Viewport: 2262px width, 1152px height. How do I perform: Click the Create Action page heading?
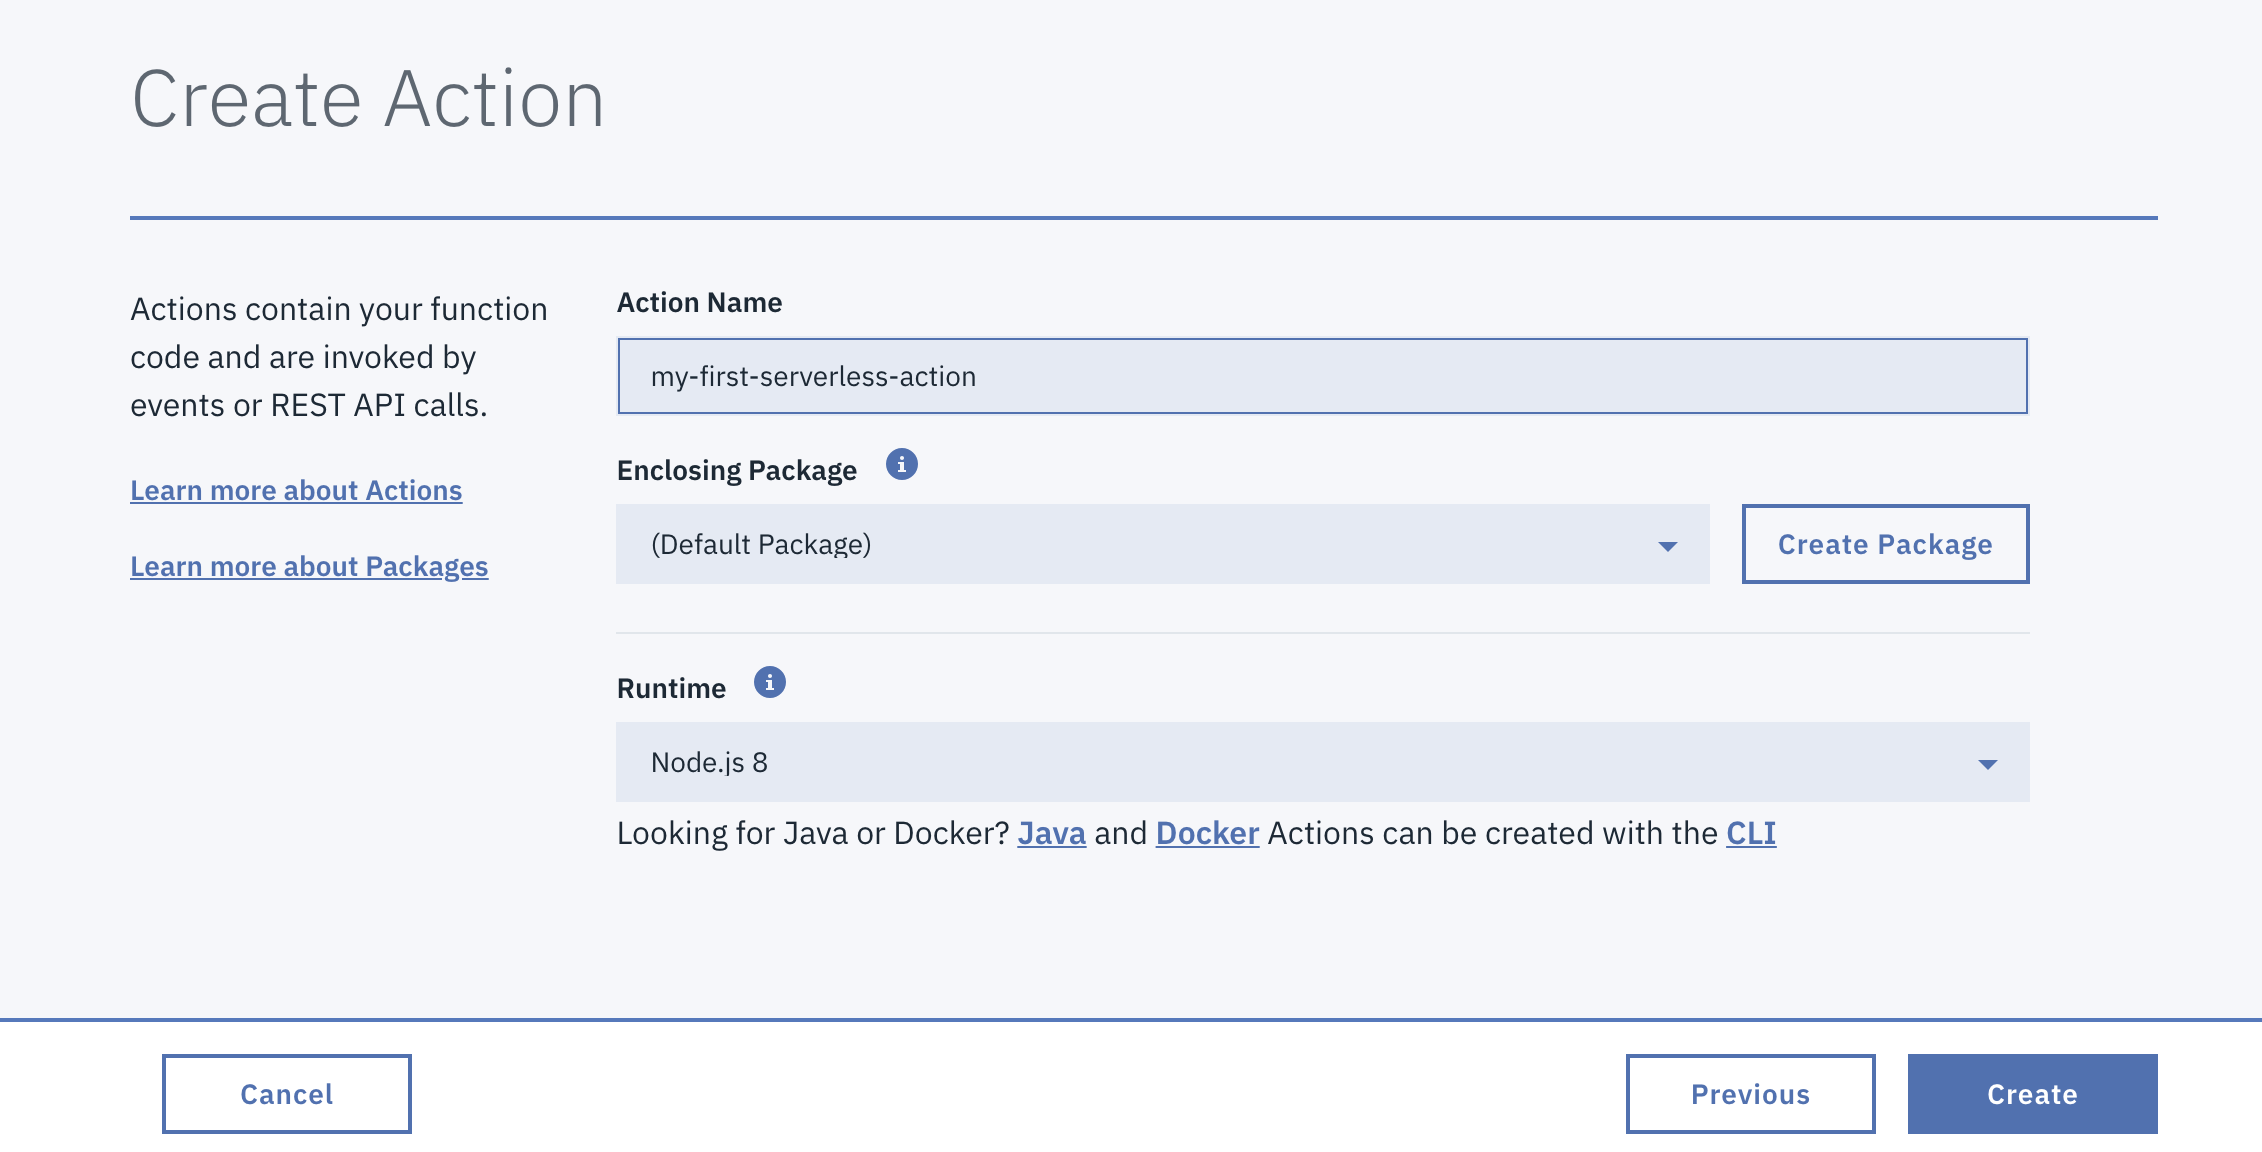coord(368,99)
